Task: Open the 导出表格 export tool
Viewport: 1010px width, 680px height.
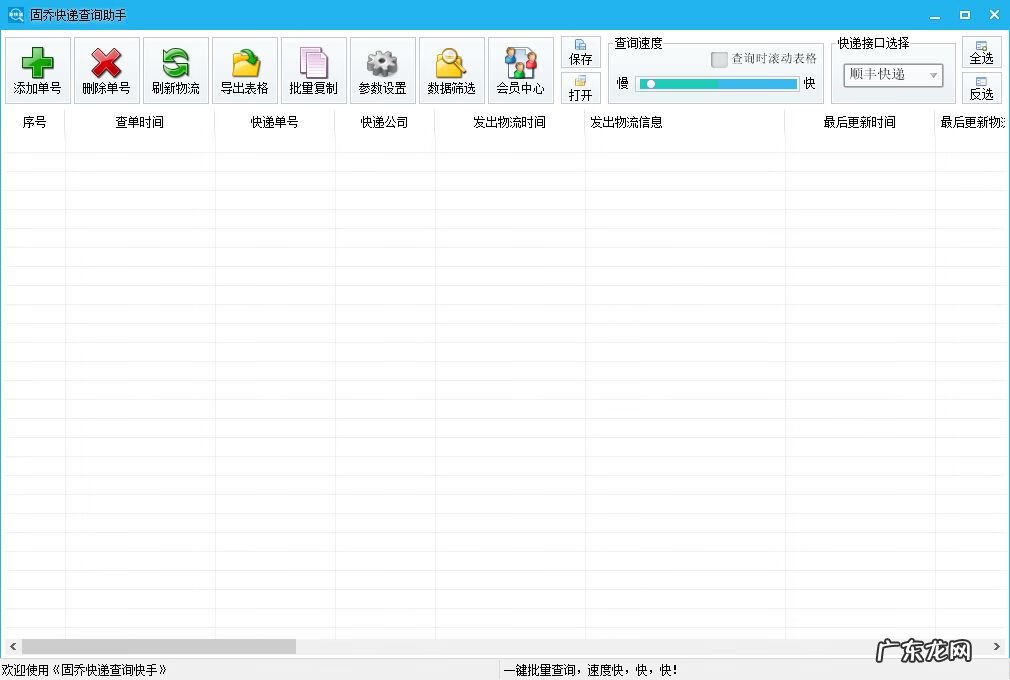Action: pyautogui.click(x=244, y=69)
